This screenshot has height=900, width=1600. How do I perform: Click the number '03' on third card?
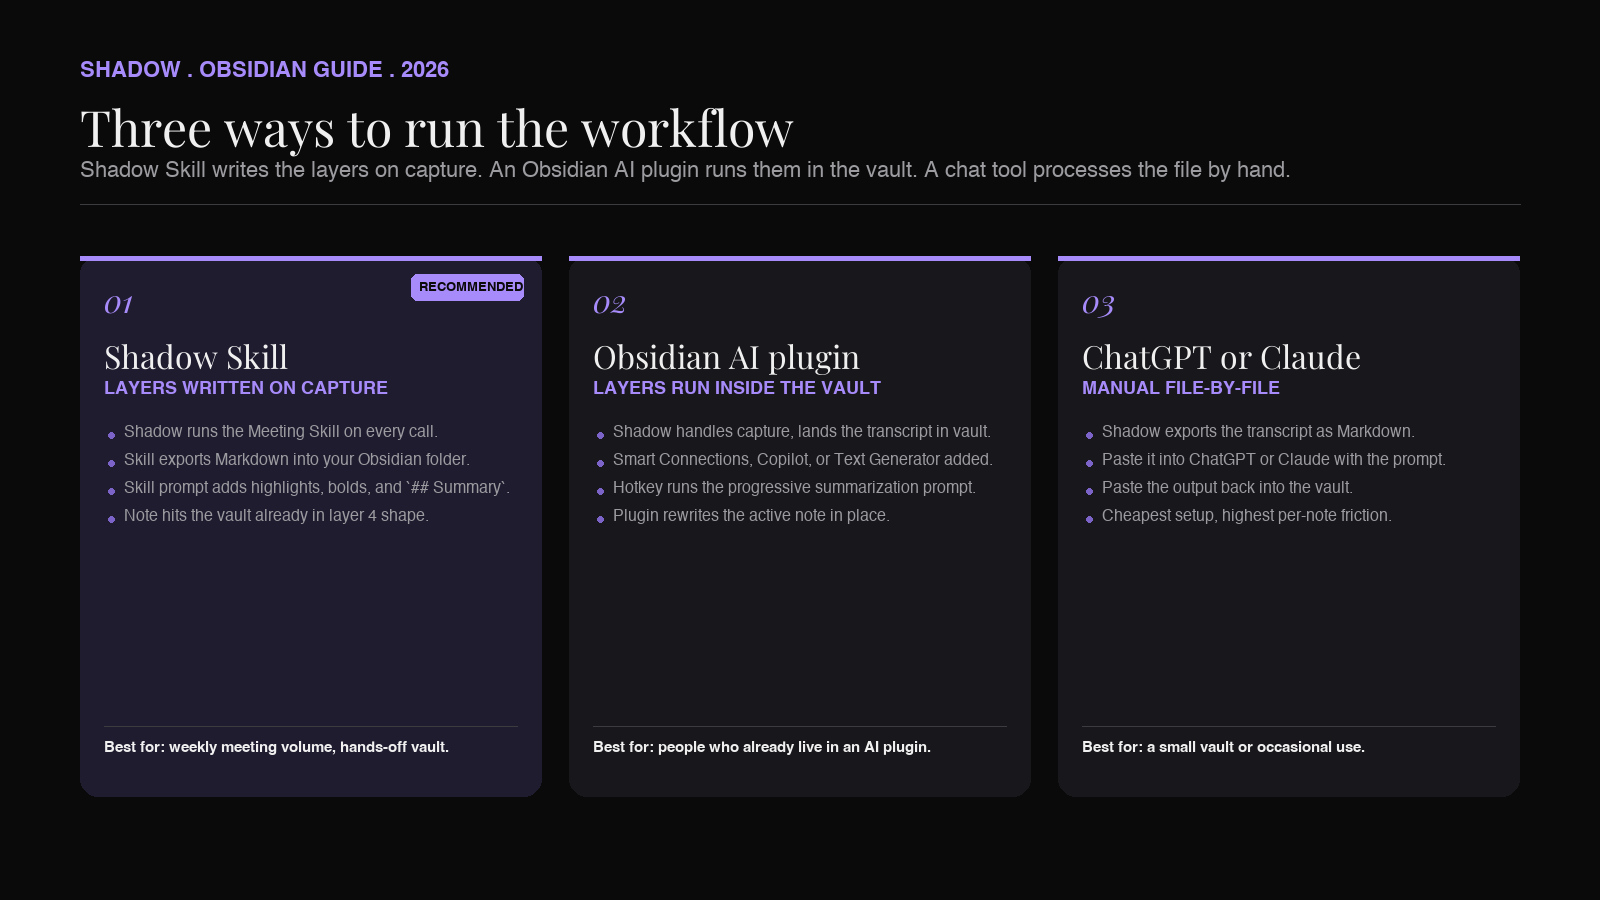coord(1098,305)
